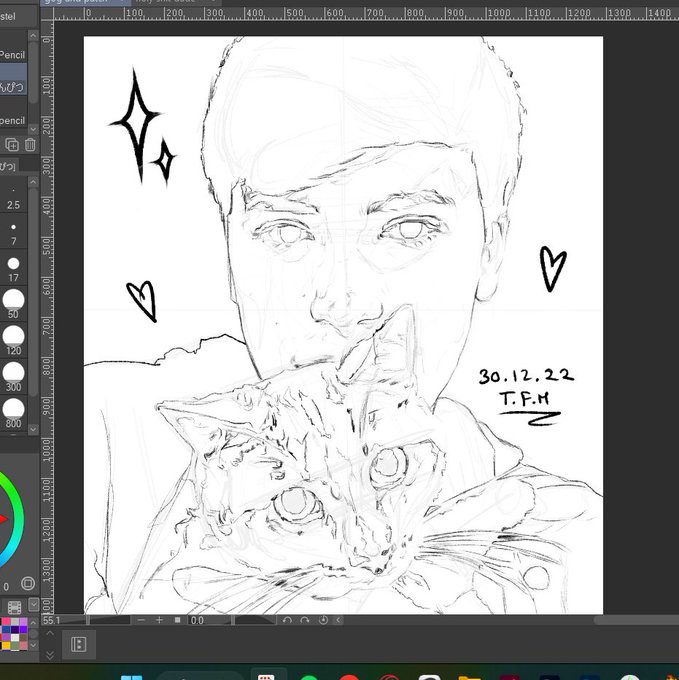
Task: Rotate the canvas left
Action: tap(287, 620)
